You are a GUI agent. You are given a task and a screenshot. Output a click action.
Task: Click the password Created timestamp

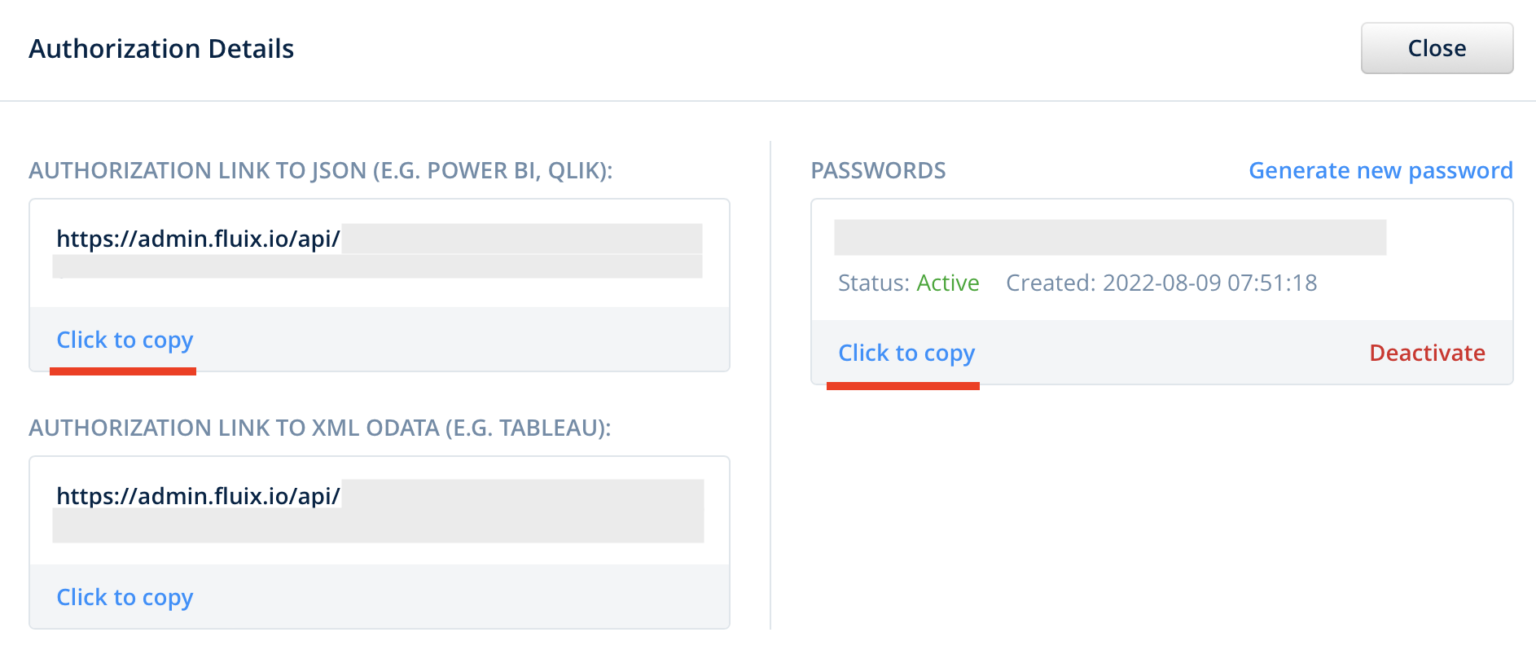point(1161,283)
